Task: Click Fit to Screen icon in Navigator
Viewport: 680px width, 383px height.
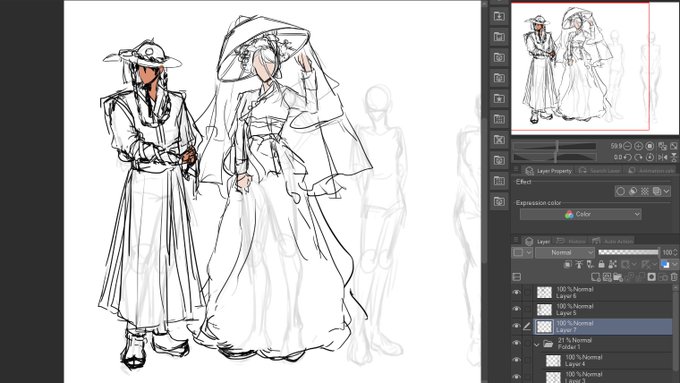Action: point(673,146)
